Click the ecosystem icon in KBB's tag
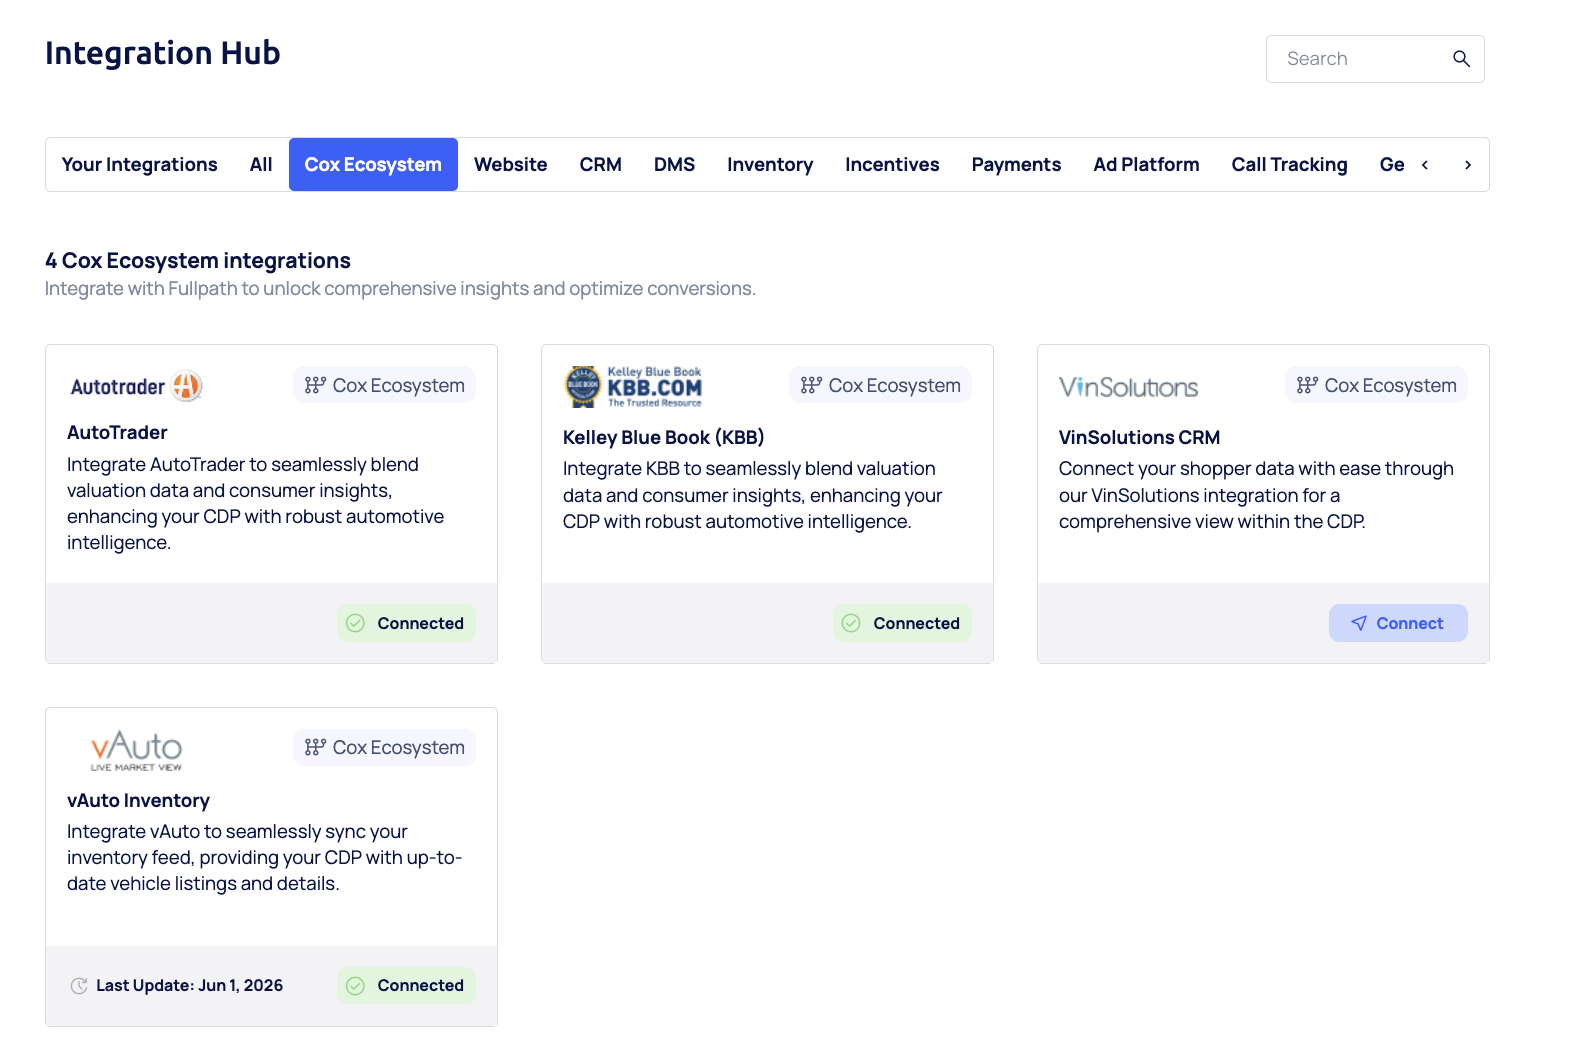 [811, 385]
